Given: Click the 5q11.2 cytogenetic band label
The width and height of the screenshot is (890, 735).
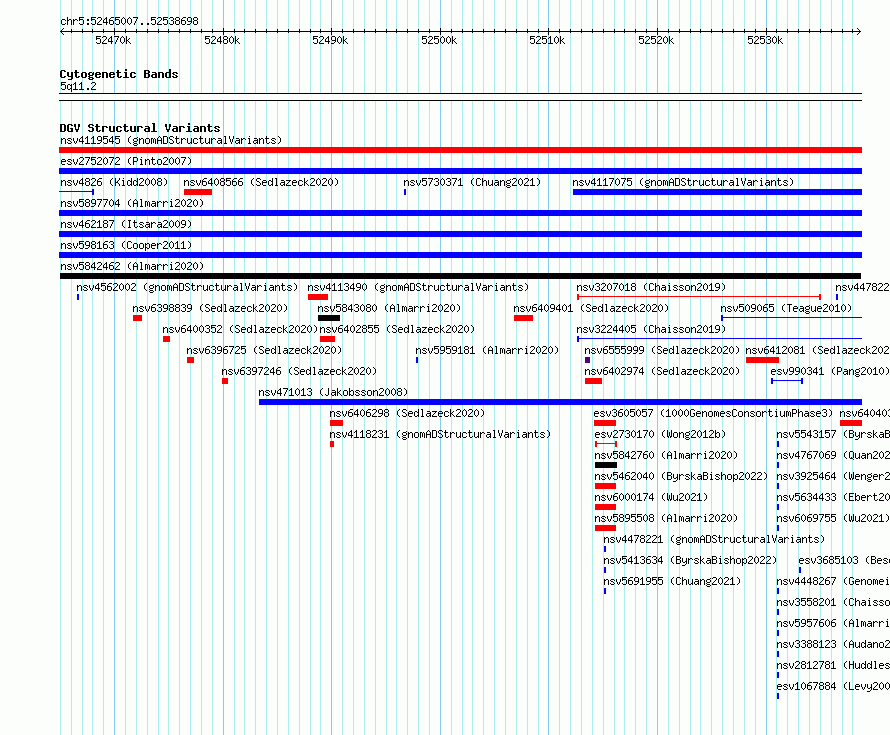Looking at the screenshot, I should (78, 86).
